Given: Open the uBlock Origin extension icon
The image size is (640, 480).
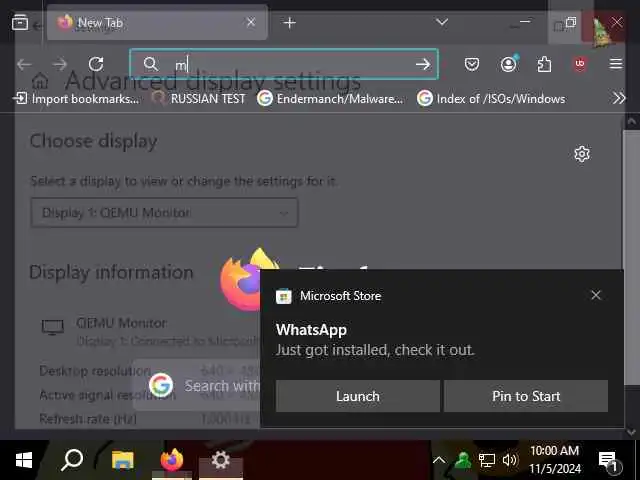Looking at the screenshot, I should [580, 64].
